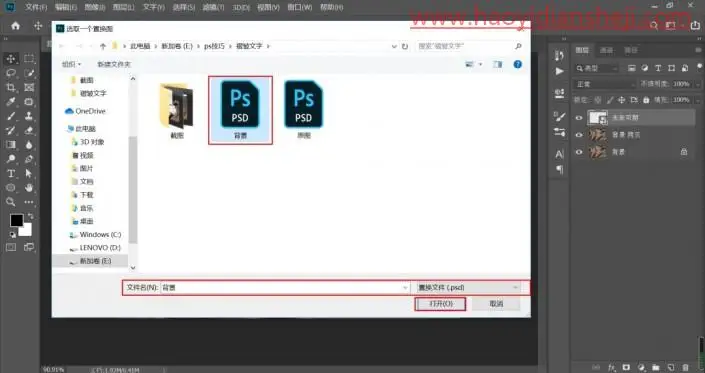Expand the file name history dropdown arrow
This screenshot has height=373, width=705.
(x=405, y=288)
